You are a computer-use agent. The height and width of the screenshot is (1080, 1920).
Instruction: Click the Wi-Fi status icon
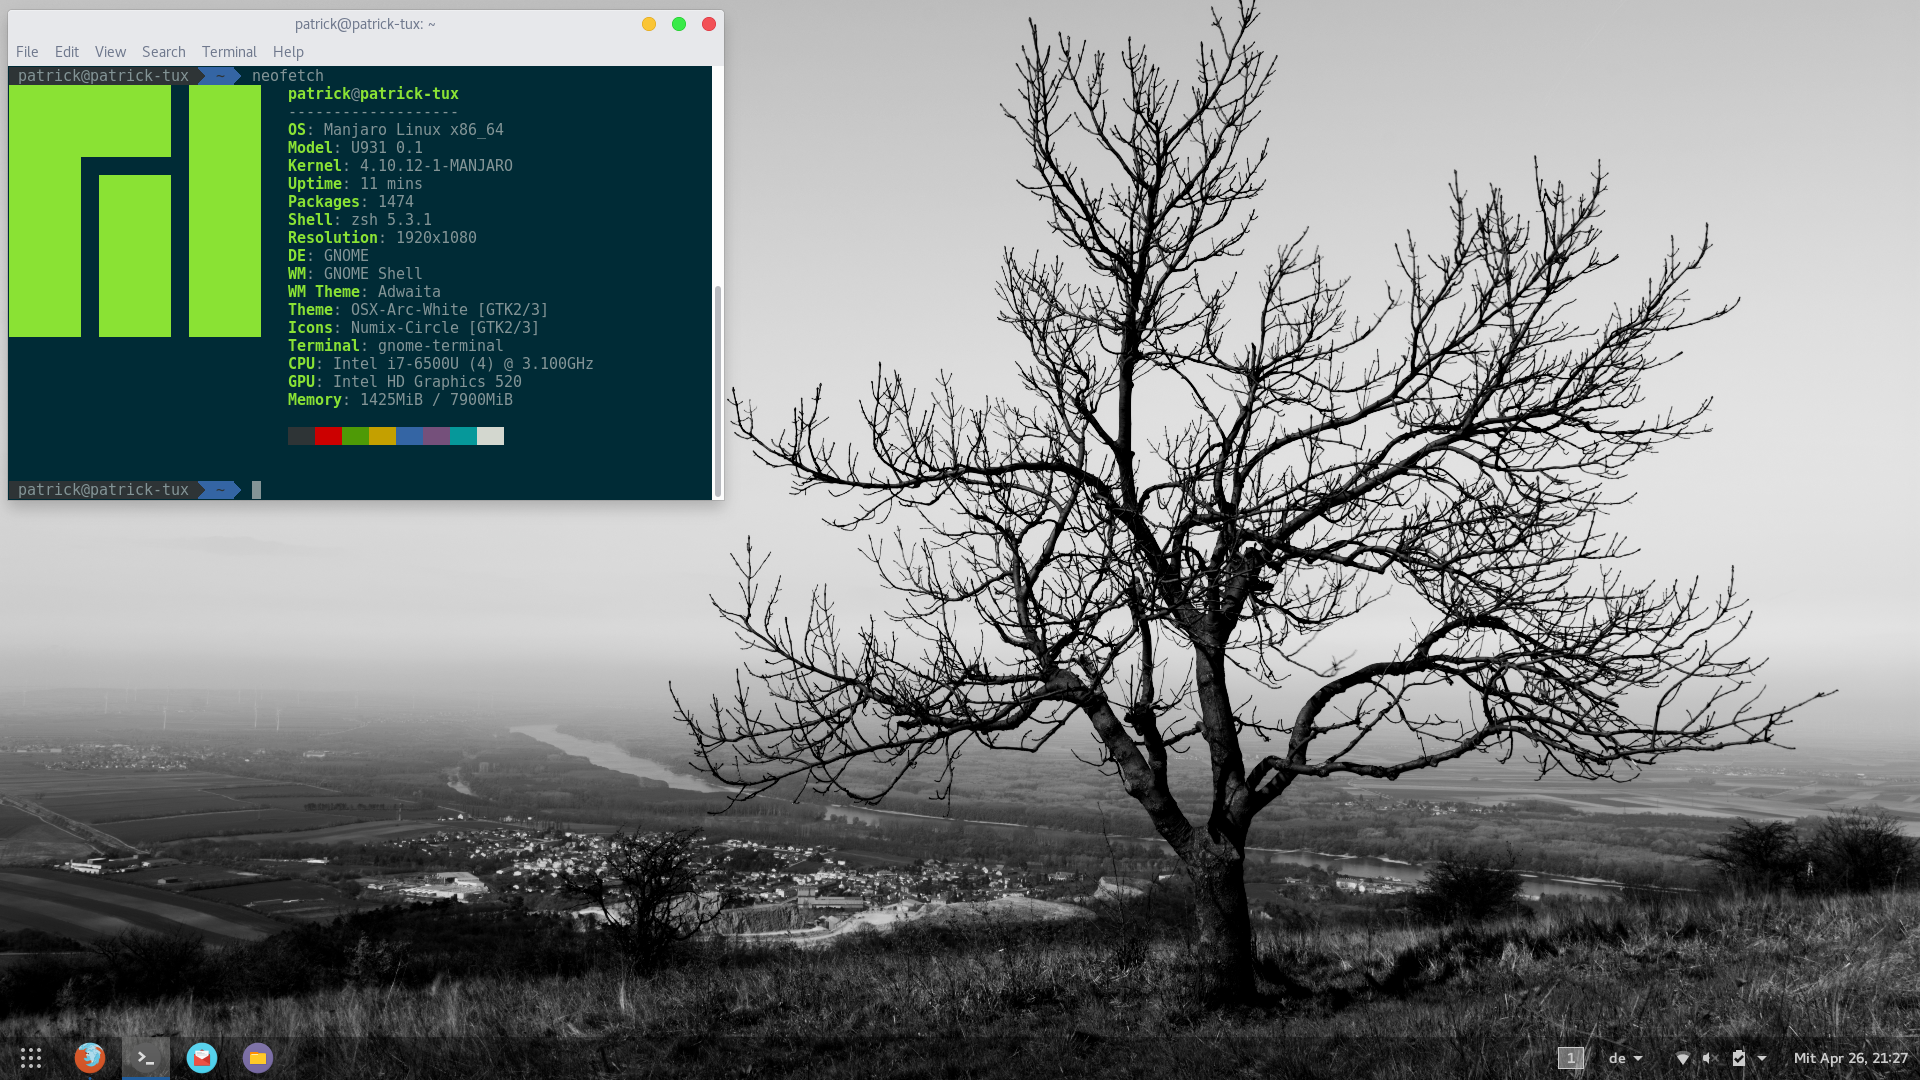point(1683,1058)
